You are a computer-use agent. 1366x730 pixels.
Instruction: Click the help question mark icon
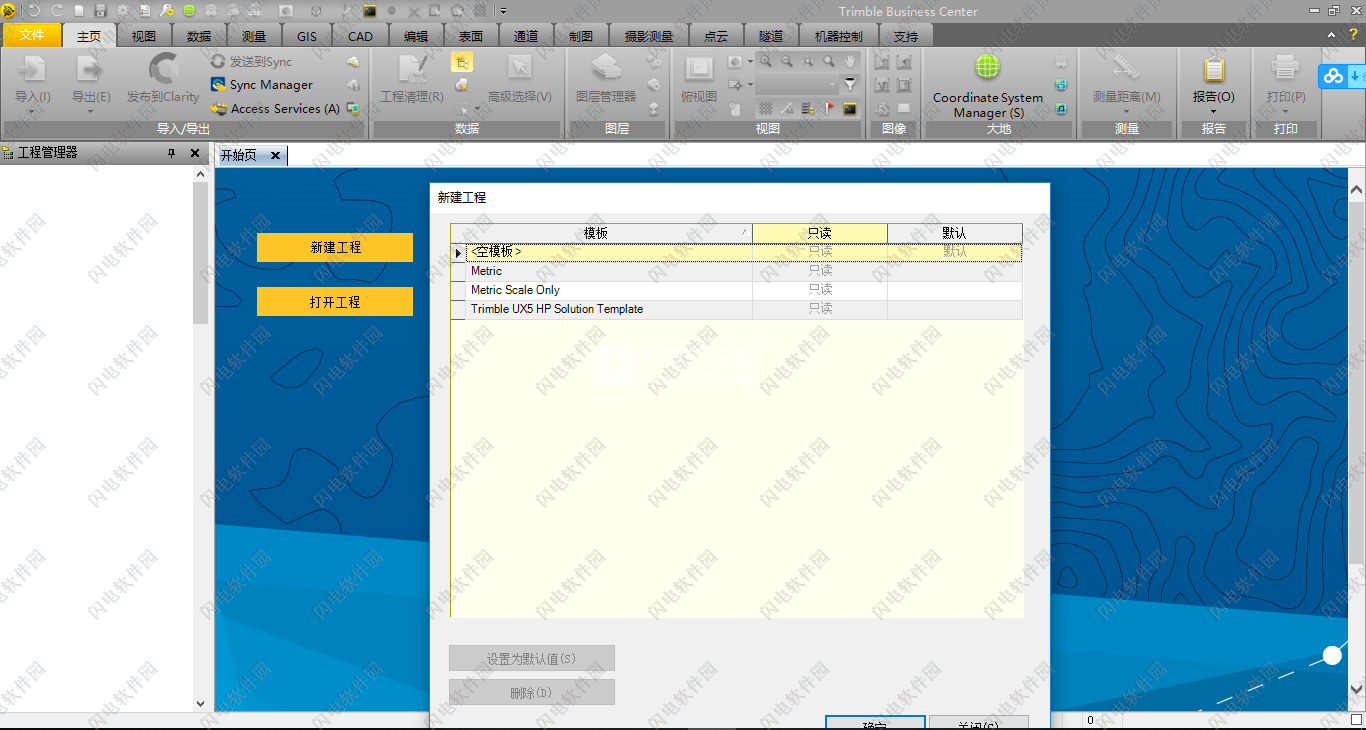click(x=1353, y=35)
